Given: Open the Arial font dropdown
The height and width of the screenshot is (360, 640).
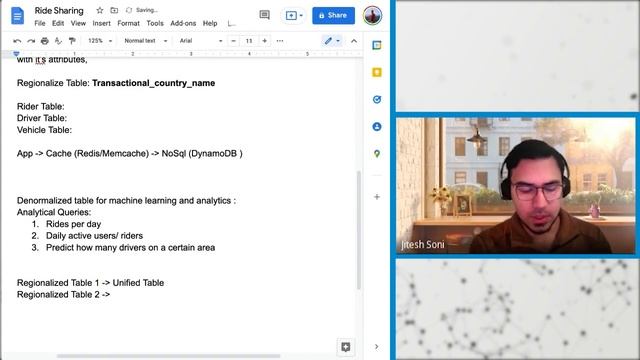Looking at the screenshot, I should click(201, 41).
